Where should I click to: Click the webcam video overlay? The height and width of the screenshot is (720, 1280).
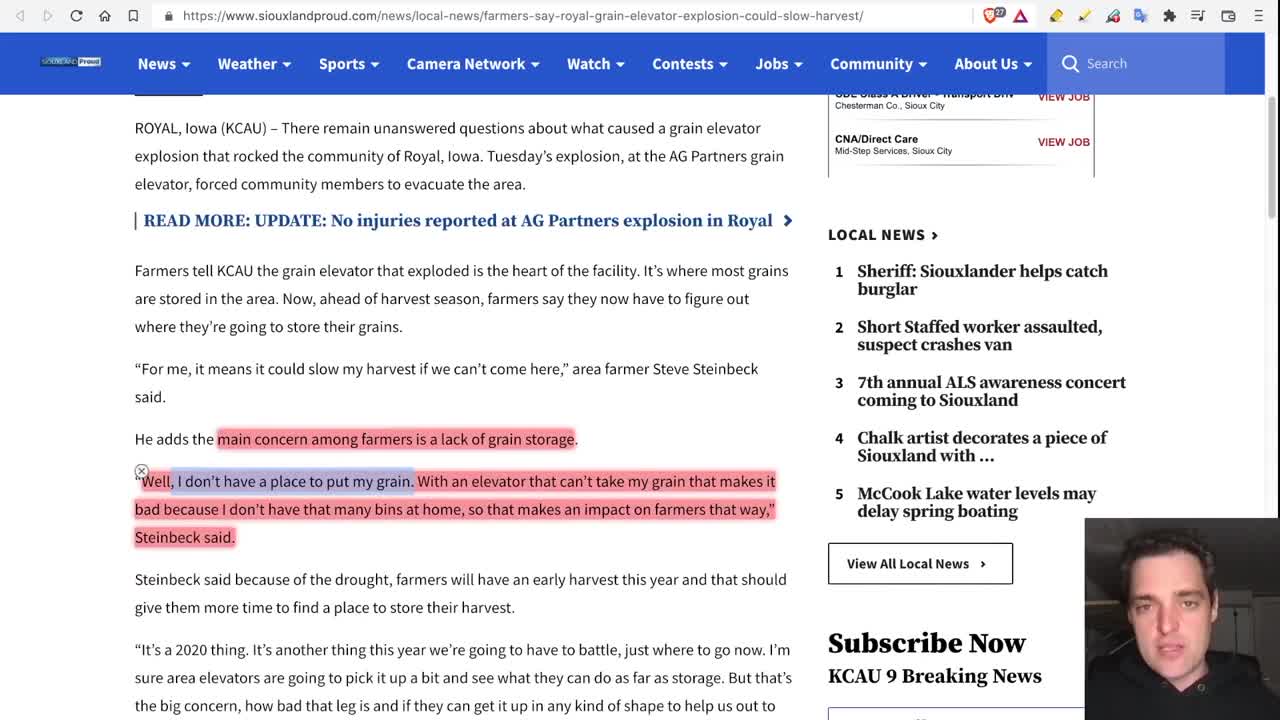click(1181, 618)
